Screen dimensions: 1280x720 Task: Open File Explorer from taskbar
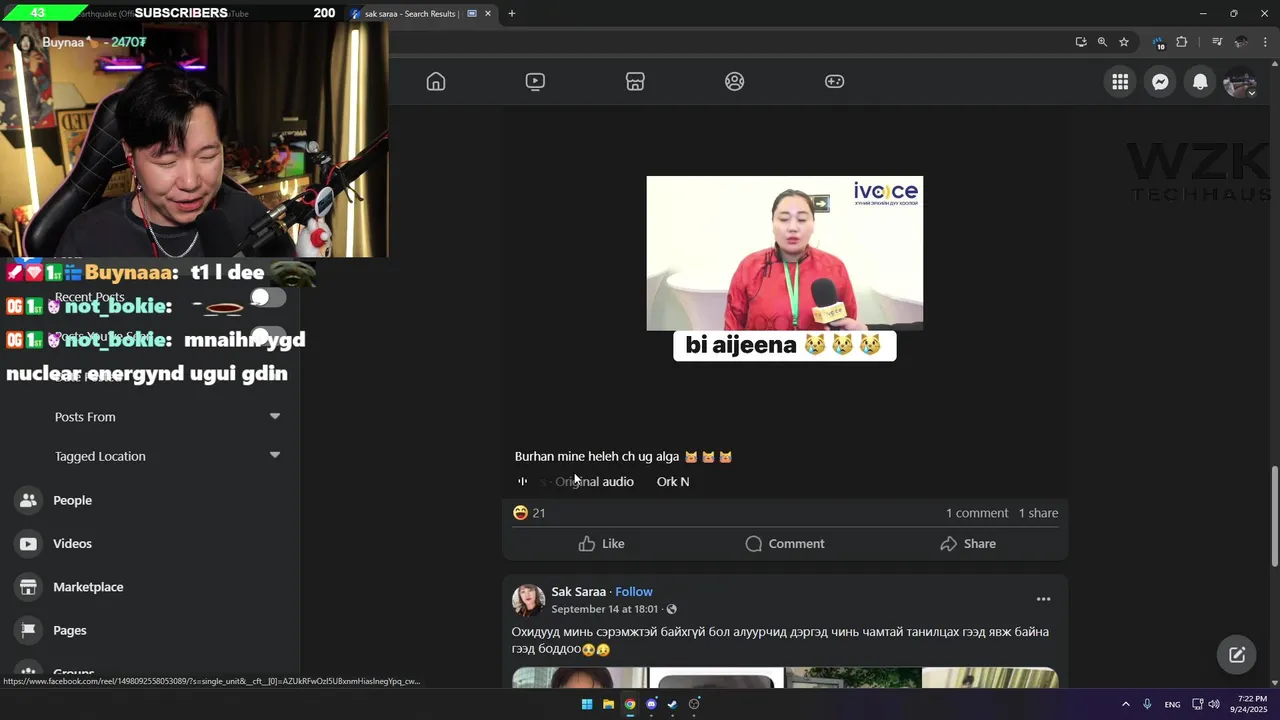608,704
